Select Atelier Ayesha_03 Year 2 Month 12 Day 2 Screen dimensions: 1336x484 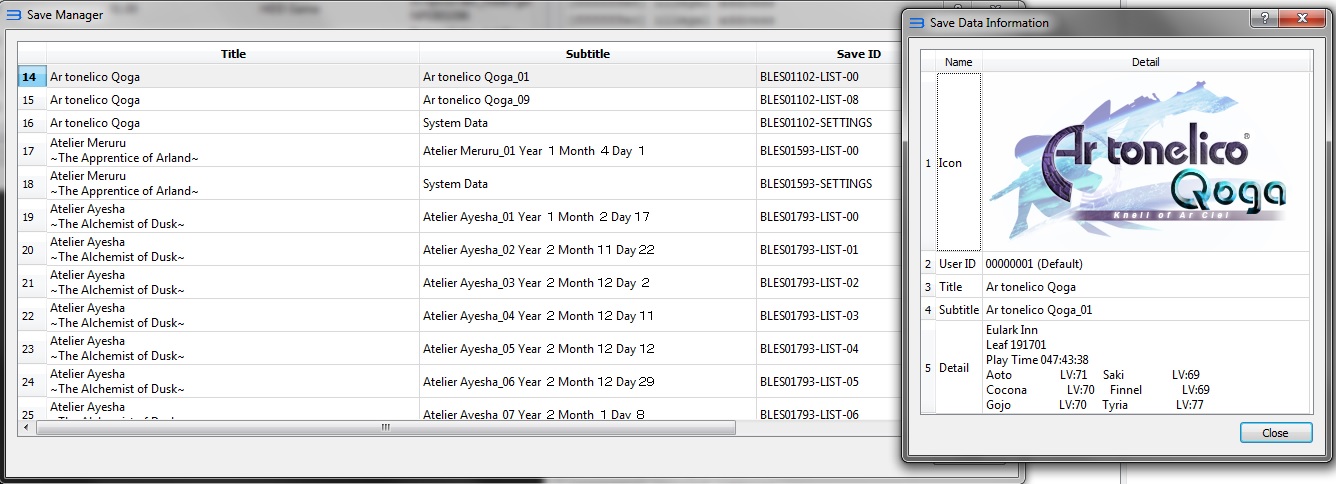pos(587,283)
